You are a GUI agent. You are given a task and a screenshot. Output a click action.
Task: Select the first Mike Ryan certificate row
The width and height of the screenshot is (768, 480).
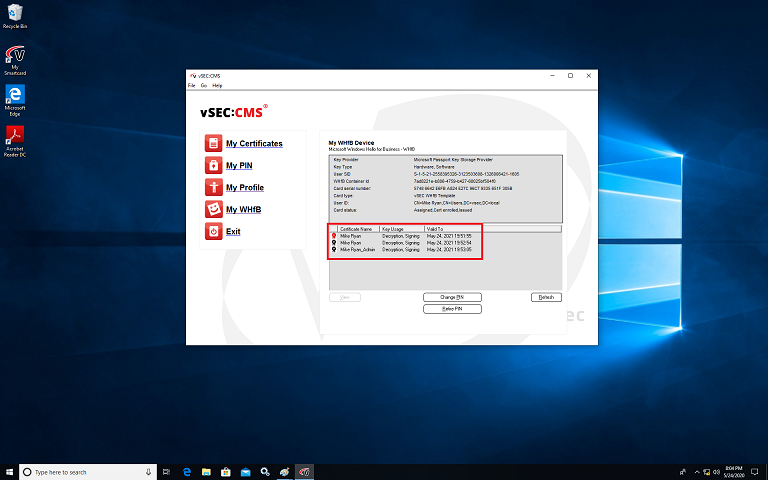[351, 236]
